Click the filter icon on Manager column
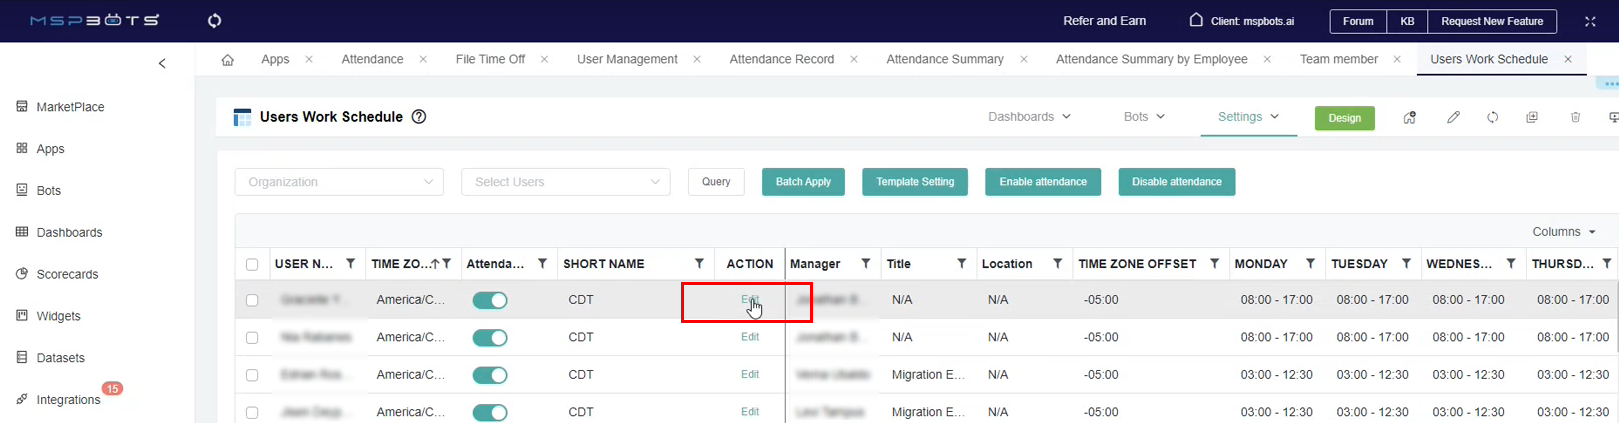The image size is (1619, 423). pos(865,264)
